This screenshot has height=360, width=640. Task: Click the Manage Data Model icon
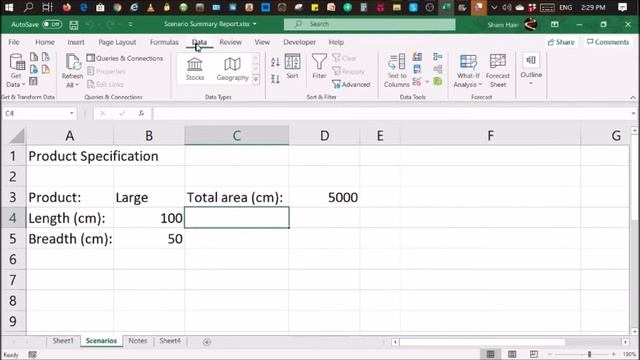[438, 82]
